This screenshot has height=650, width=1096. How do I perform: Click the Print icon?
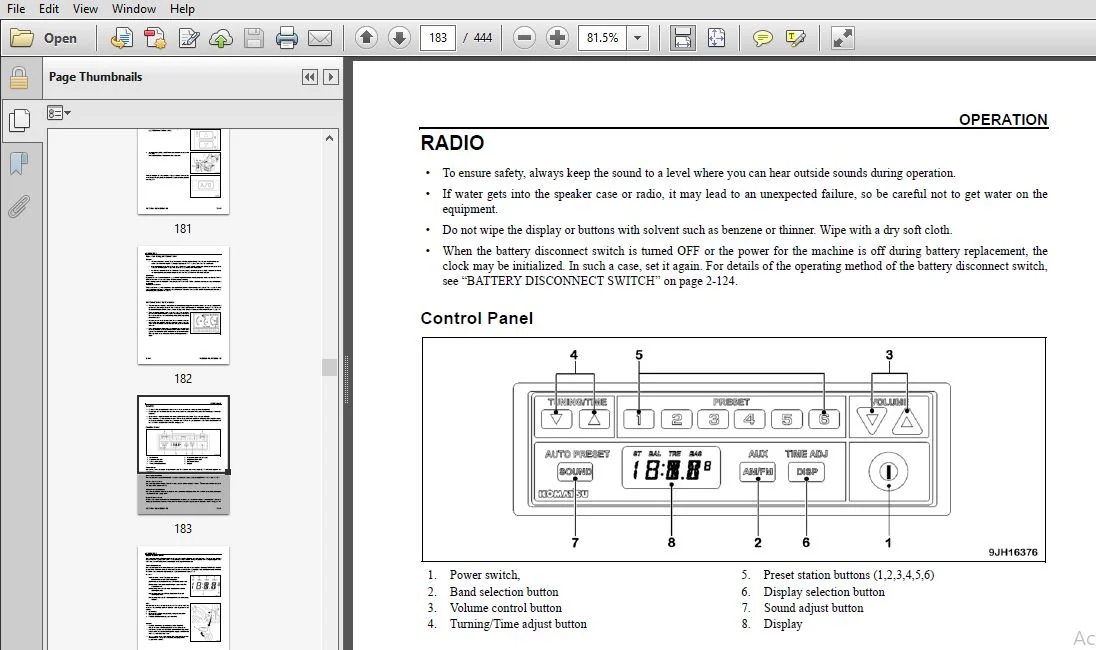pyautogui.click(x=287, y=38)
